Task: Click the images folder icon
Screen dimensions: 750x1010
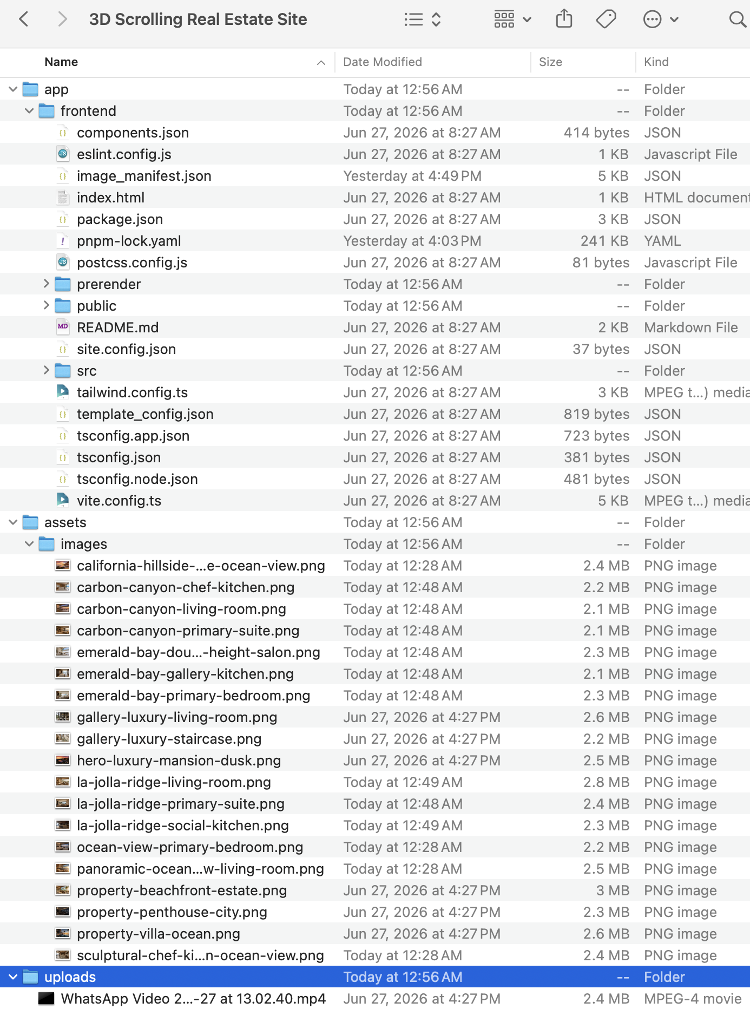Action: click(46, 544)
